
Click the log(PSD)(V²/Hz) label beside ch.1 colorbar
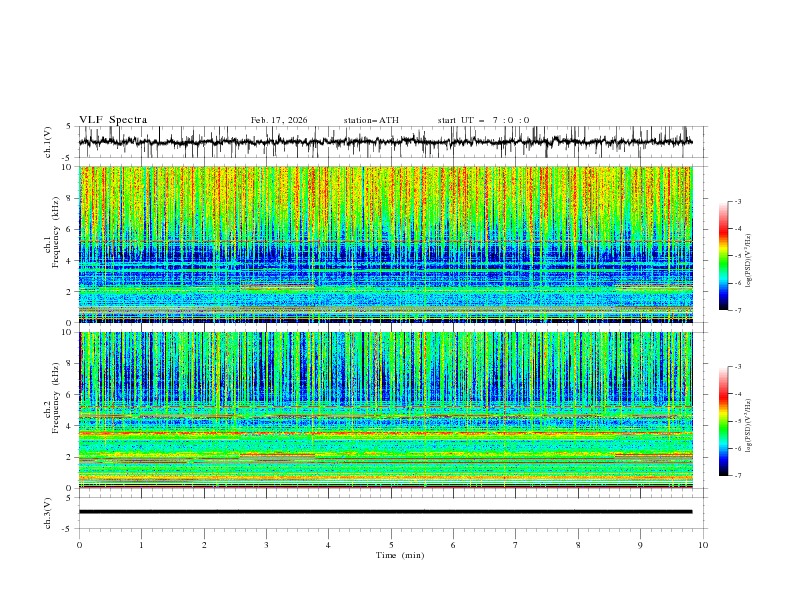coord(749,261)
